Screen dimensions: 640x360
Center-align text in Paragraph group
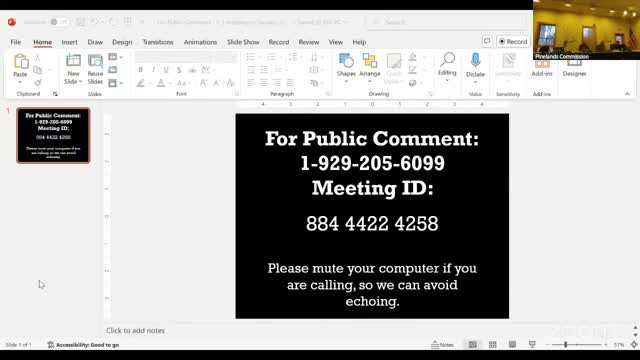[x=264, y=83]
